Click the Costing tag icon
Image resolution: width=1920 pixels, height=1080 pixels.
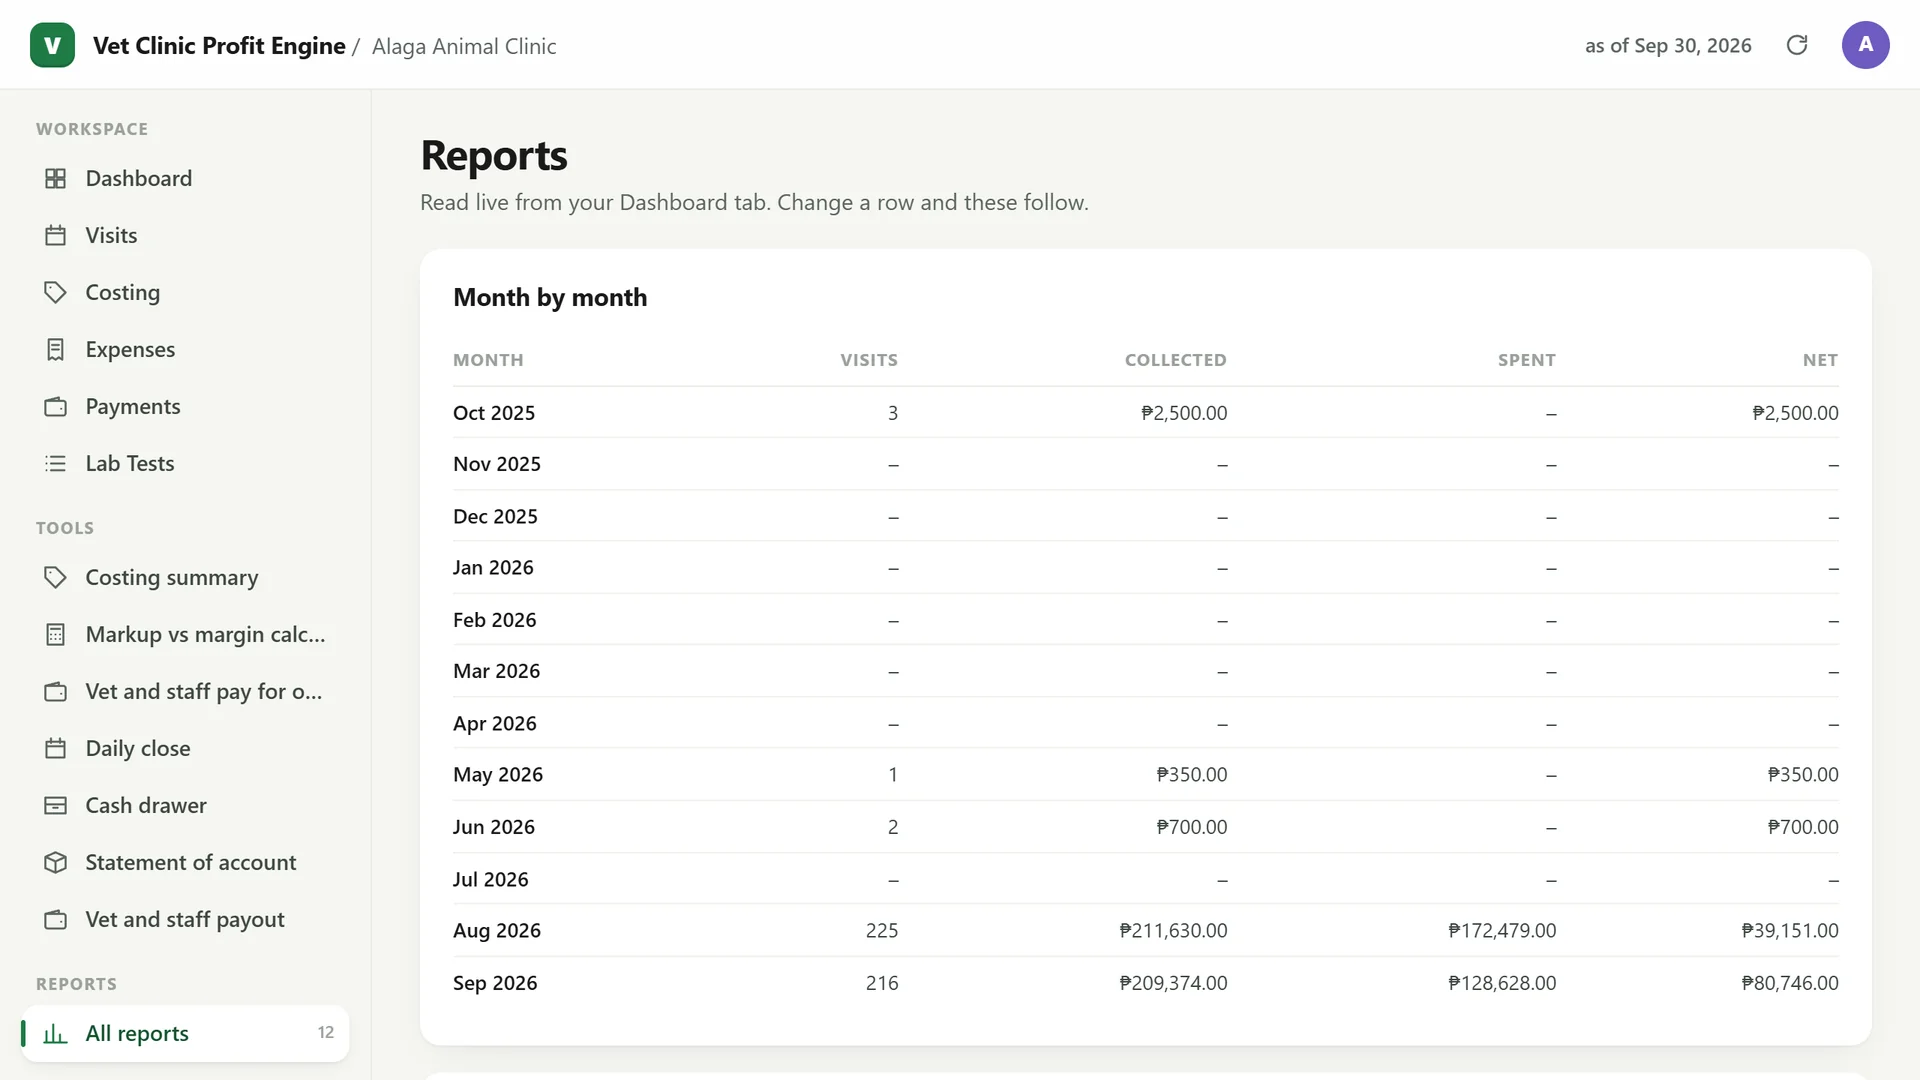(56, 292)
